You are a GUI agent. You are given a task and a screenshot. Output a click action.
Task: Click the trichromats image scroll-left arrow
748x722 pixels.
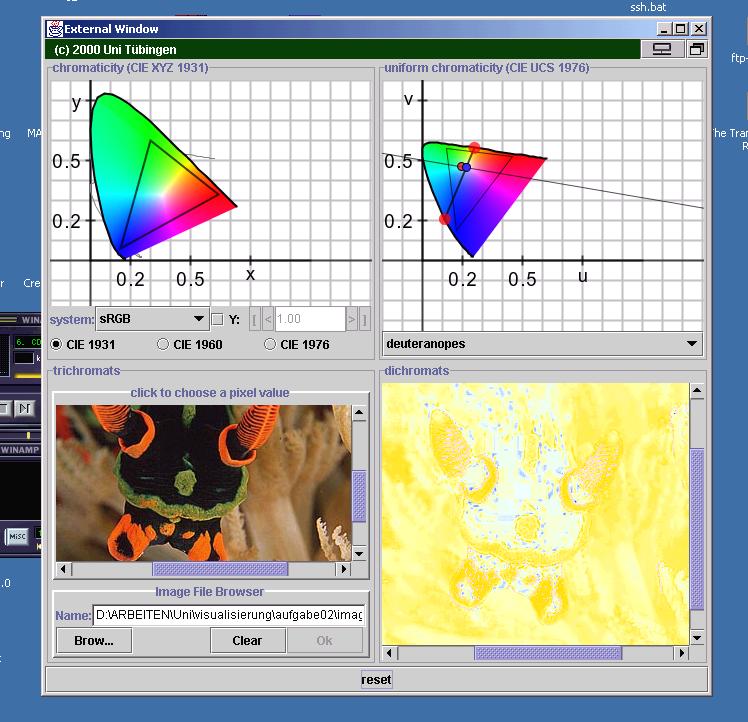point(64,569)
